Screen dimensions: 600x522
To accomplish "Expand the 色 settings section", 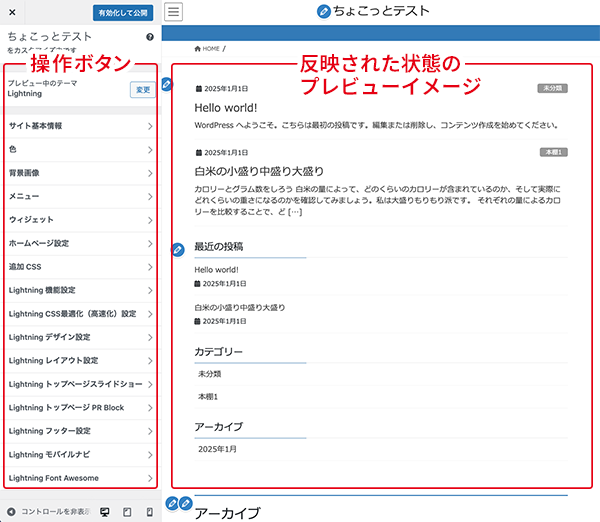I will tap(80, 150).
